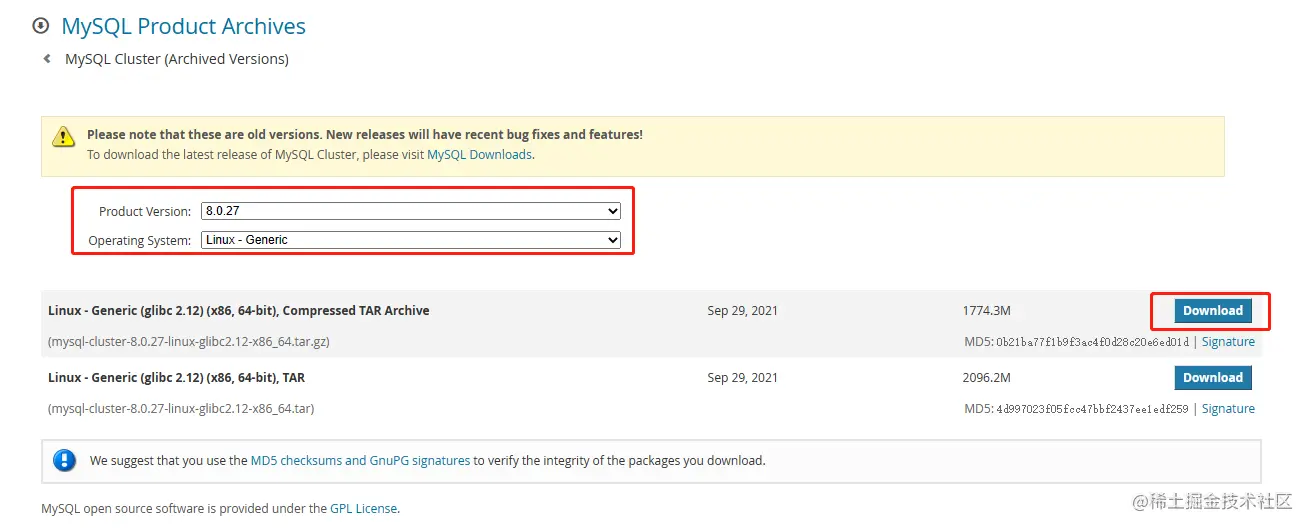This screenshot has height=529, width=1310.
Task: Visit the GPL License link
Action: pos(363,509)
